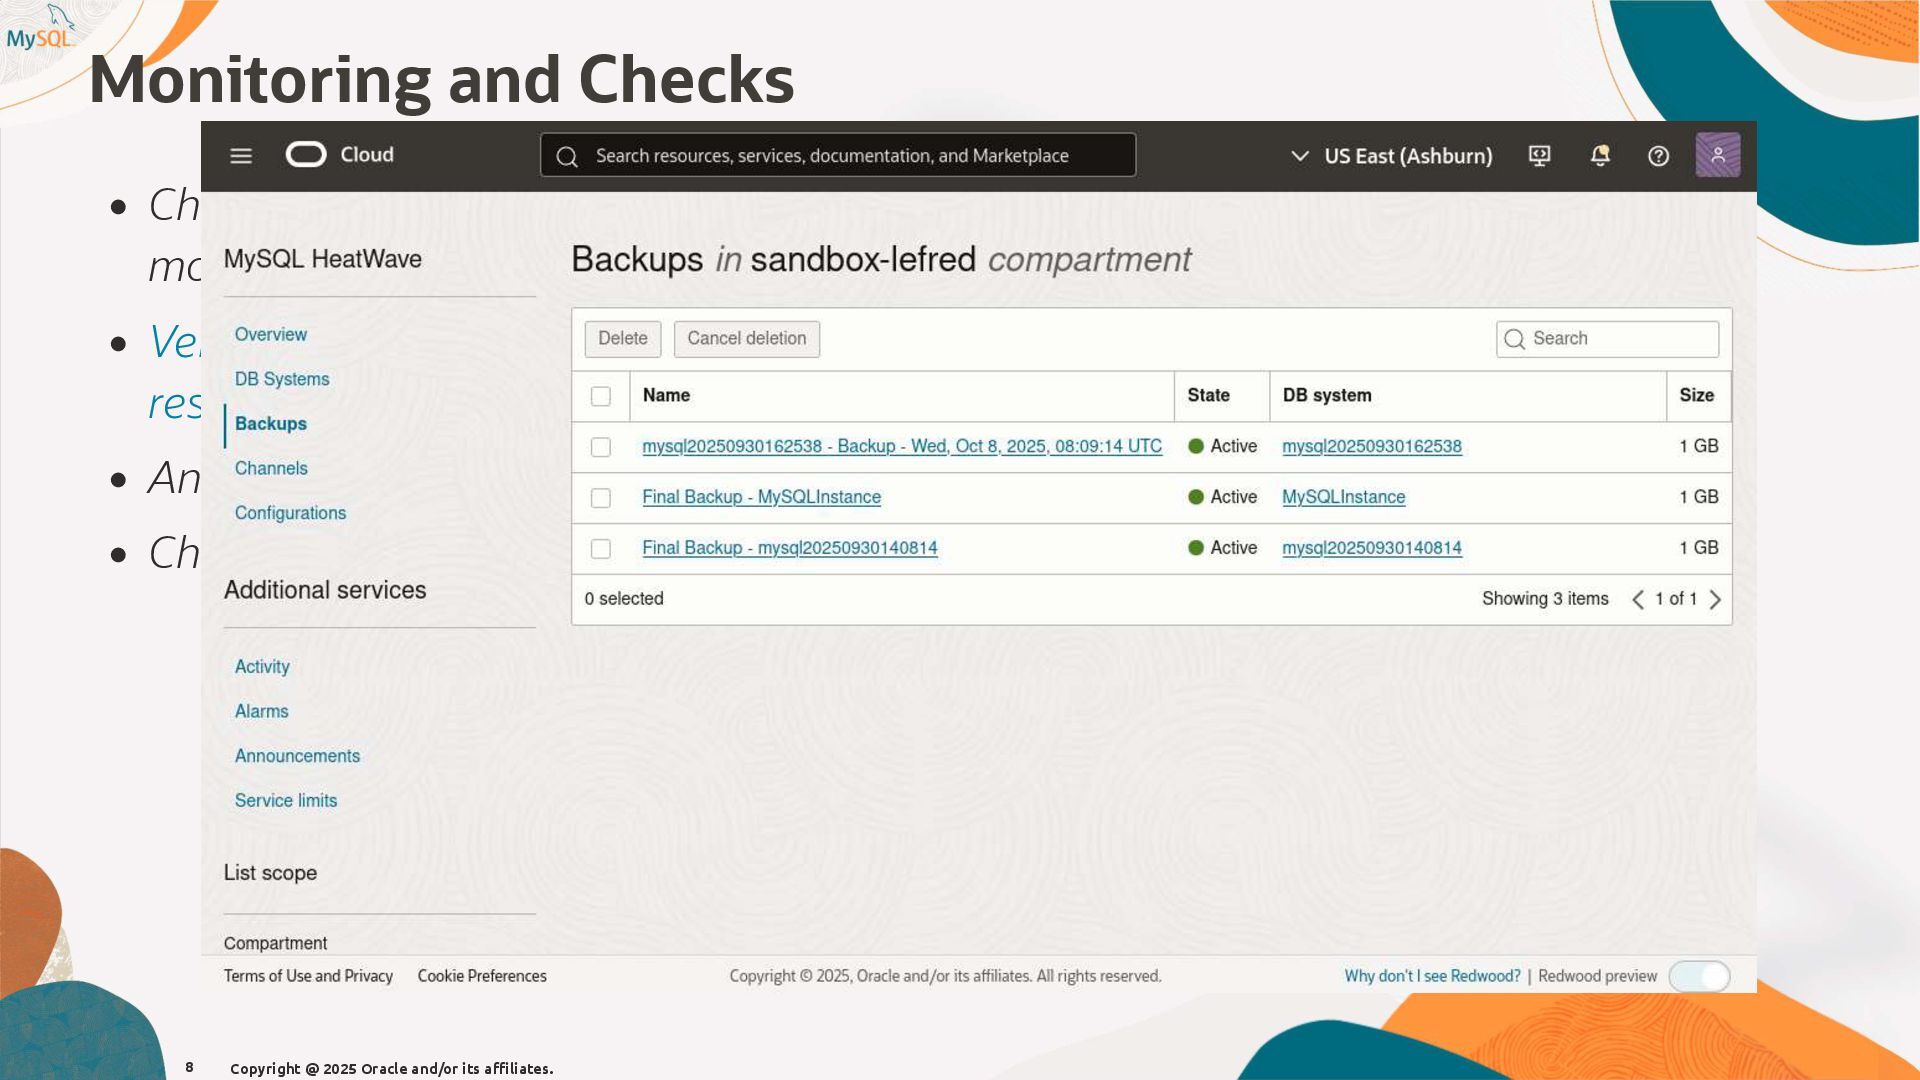Open the help question mark icon
Viewport: 1920px width, 1080px height.
pyautogui.click(x=1658, y=156)
